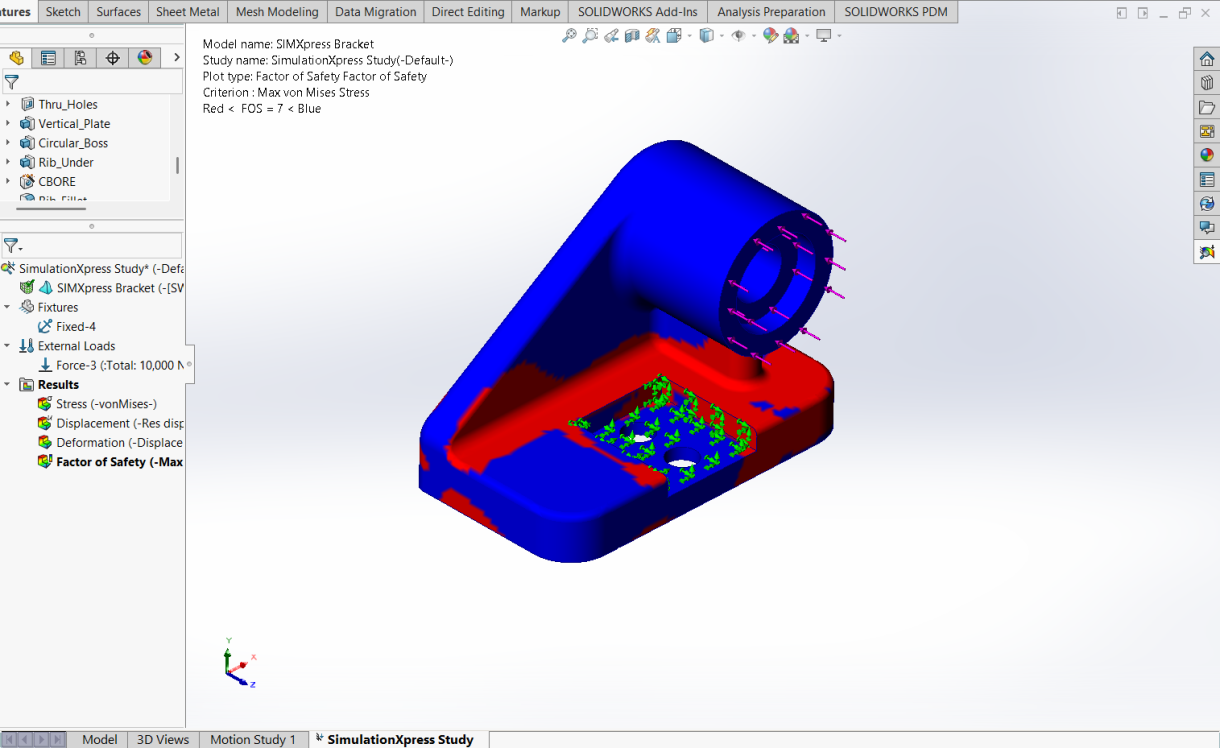Viewport: 1220px width, 748px height.
Task: Activate the Zoom to Area tool
Action: 590,34
